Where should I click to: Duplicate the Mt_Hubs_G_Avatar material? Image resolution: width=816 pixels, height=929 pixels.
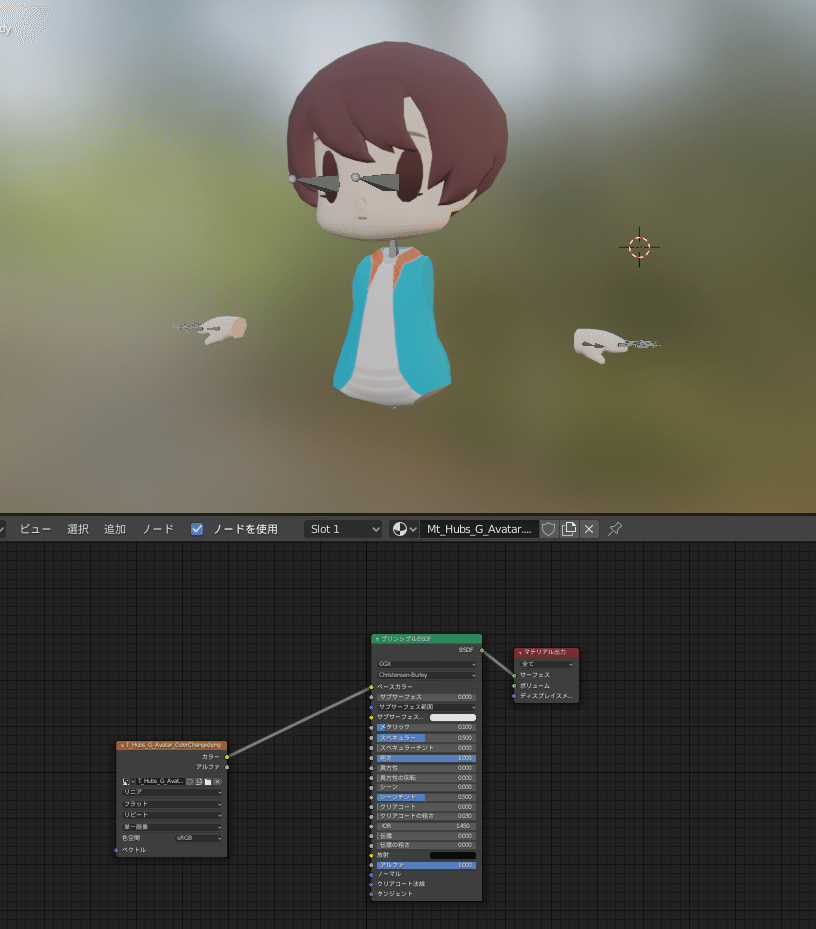click(x=569, y=529)
